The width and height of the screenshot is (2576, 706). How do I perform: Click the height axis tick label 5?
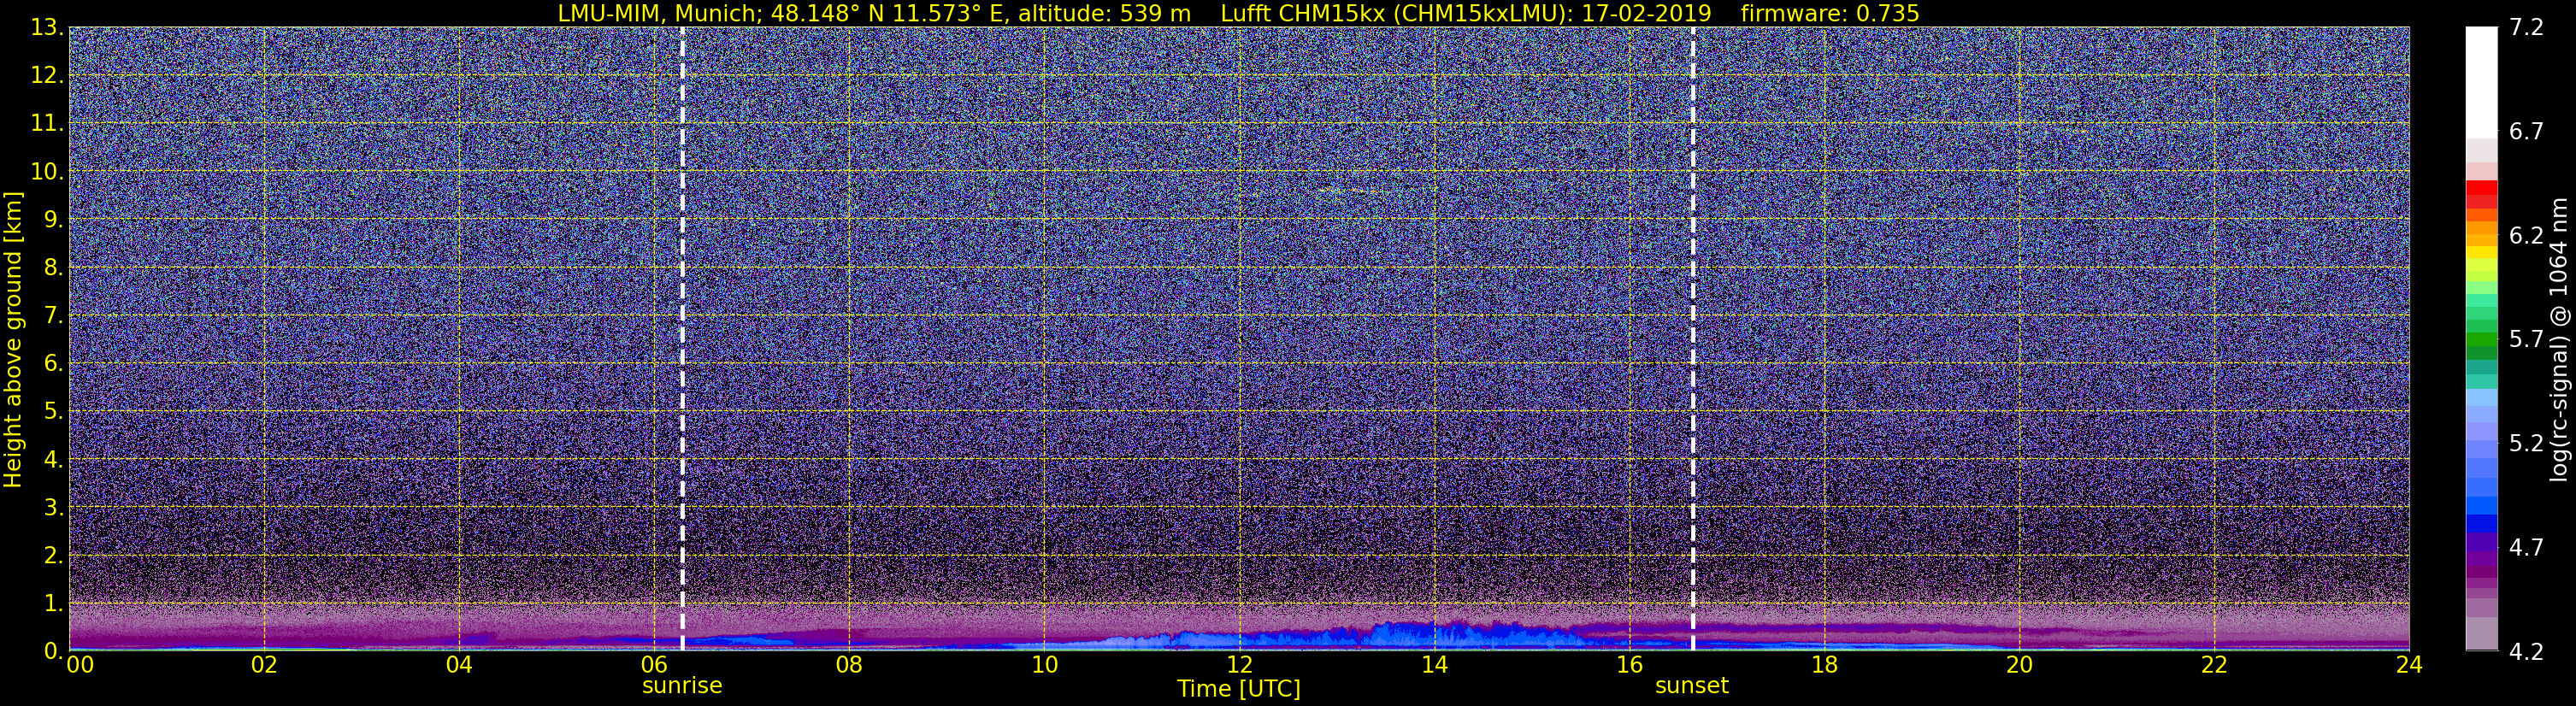click(53, 411)
